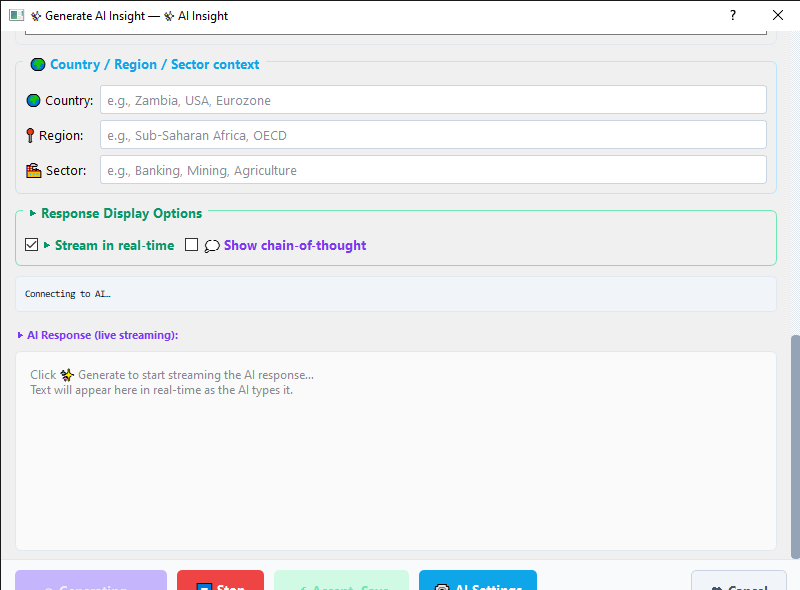Screen dimensions: 800x590
Task: Click inside the Region input field
Action: pos(433,135)
